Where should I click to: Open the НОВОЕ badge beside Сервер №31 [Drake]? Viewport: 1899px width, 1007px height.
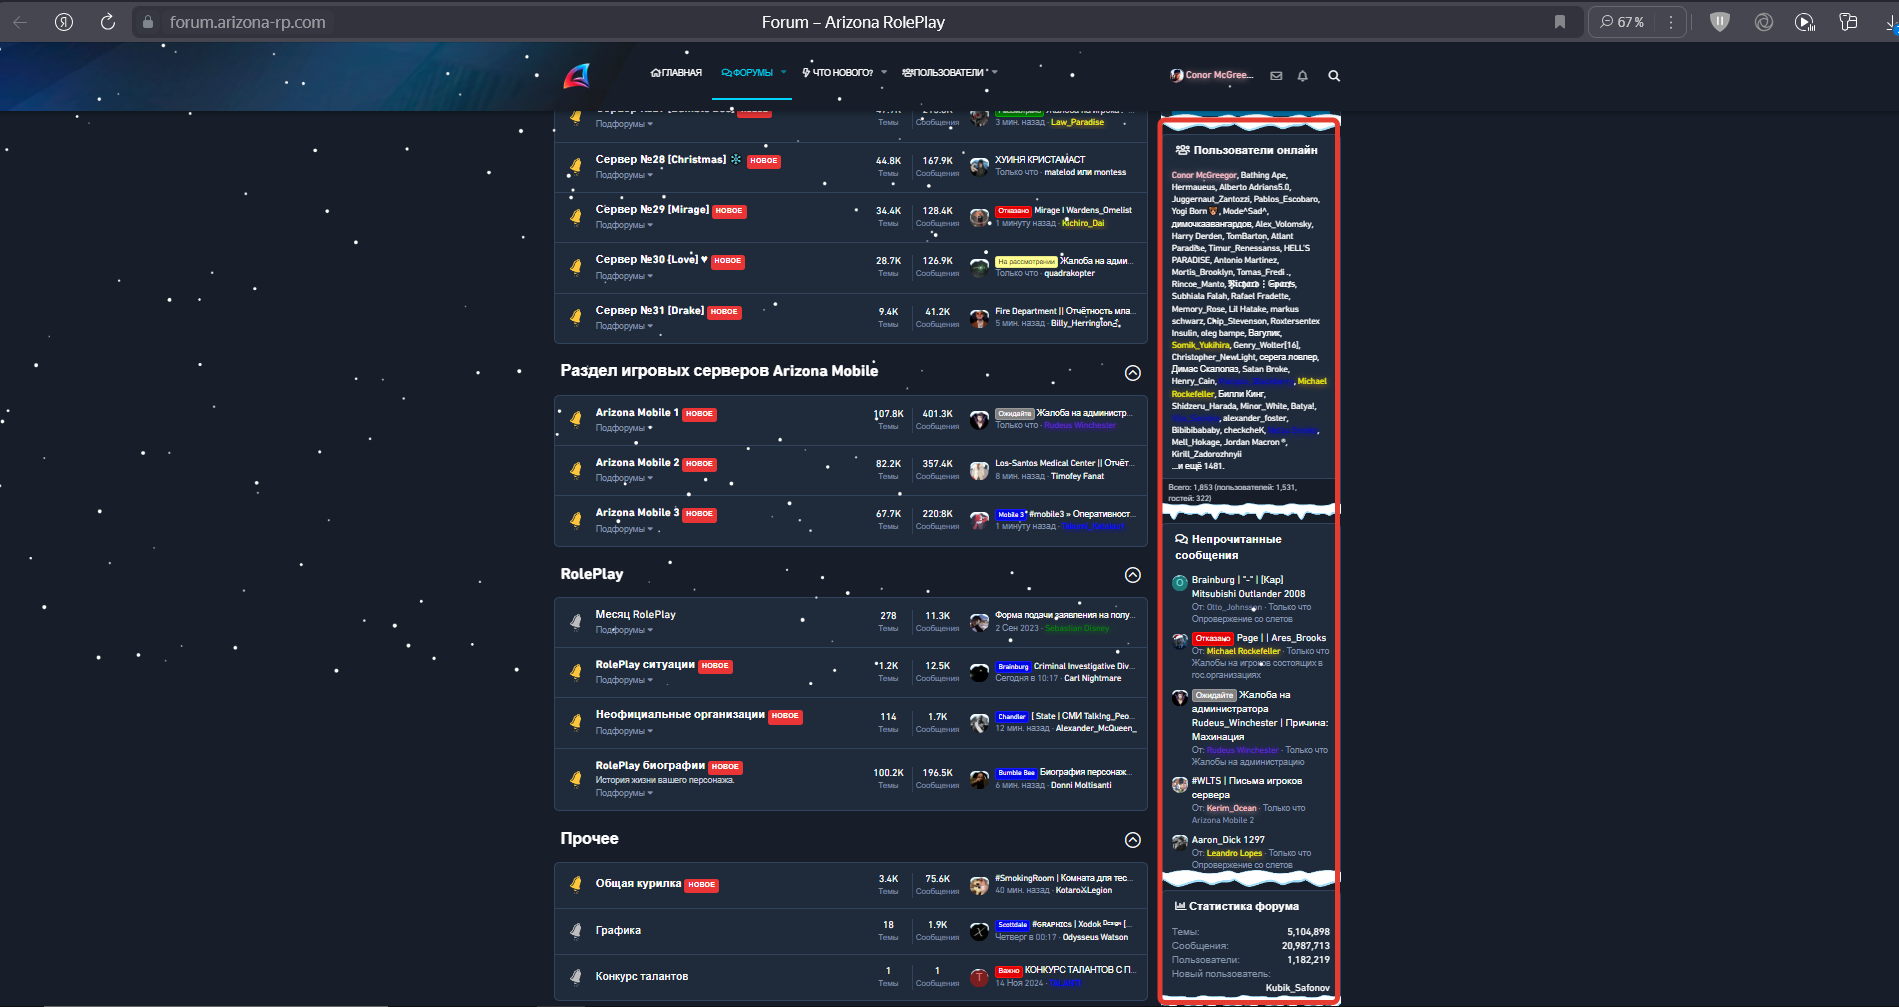click(x=724, y=312)
